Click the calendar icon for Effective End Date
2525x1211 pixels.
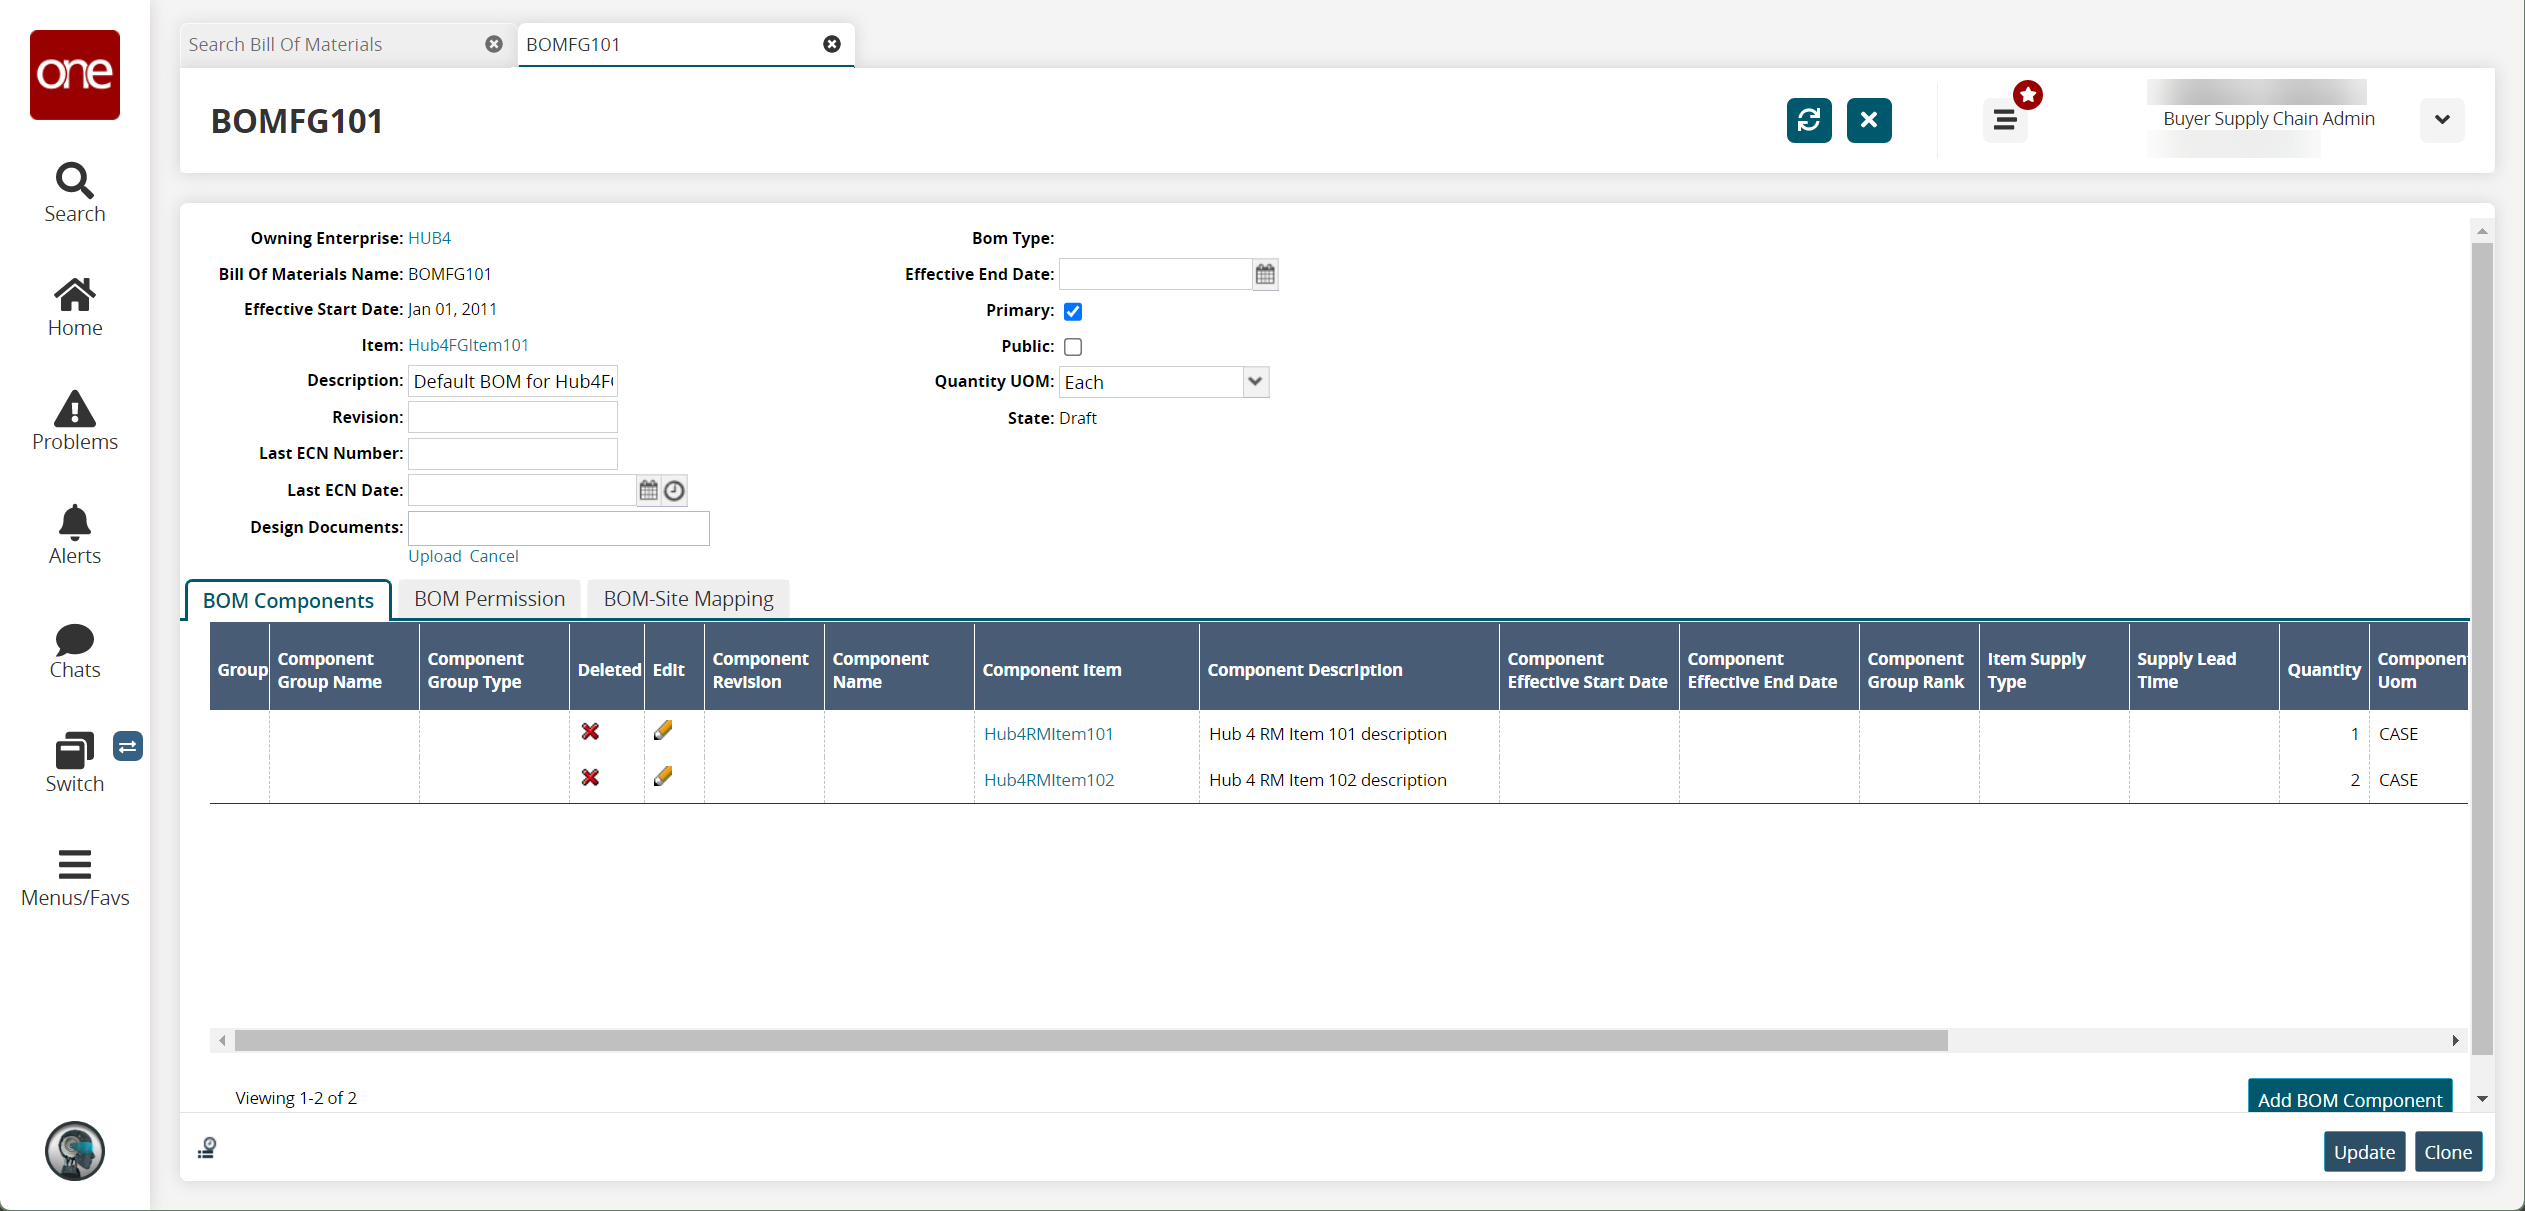(x=1266, y=274)
